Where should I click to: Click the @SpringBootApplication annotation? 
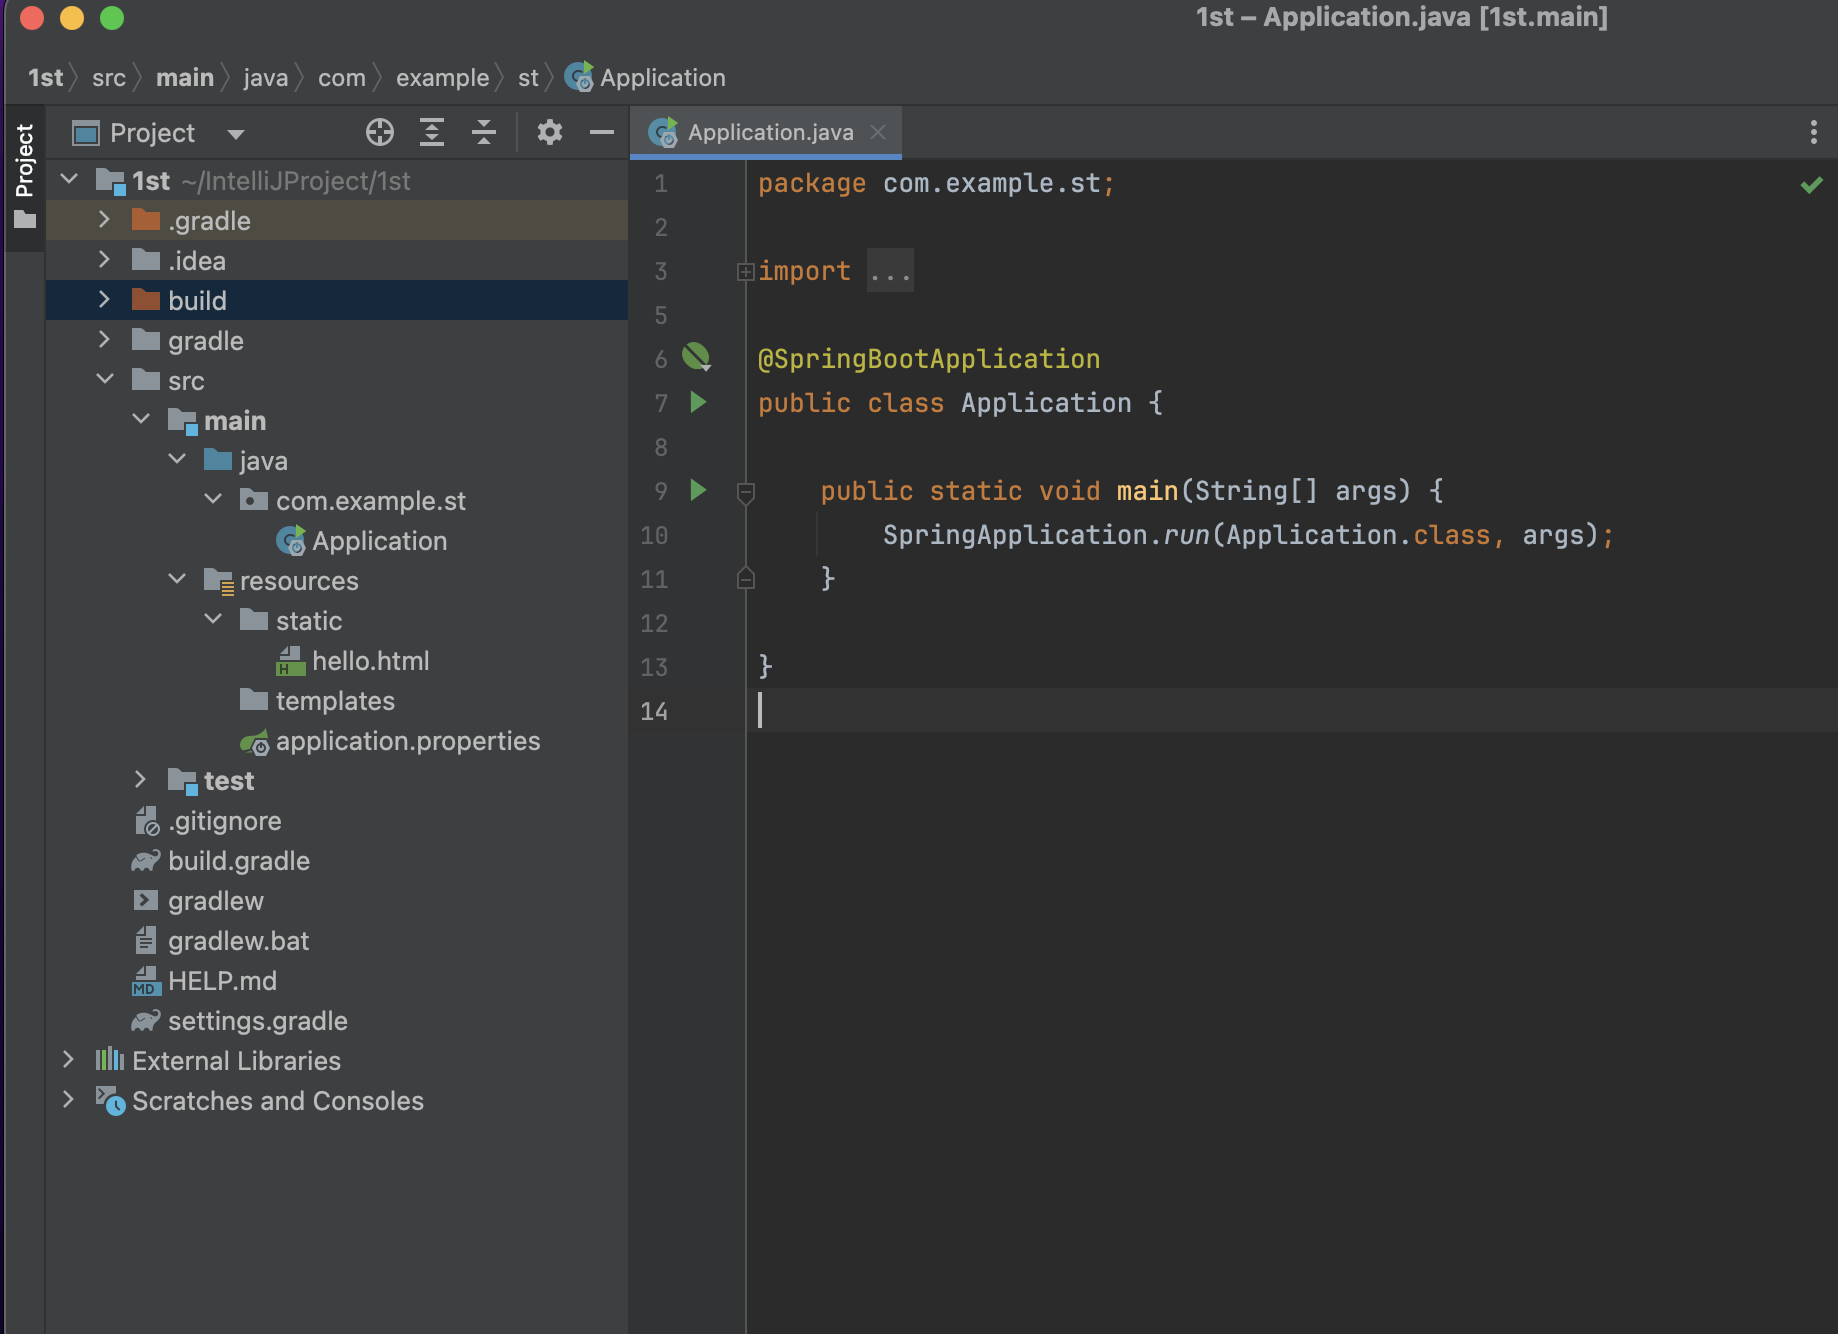point(929,359)
